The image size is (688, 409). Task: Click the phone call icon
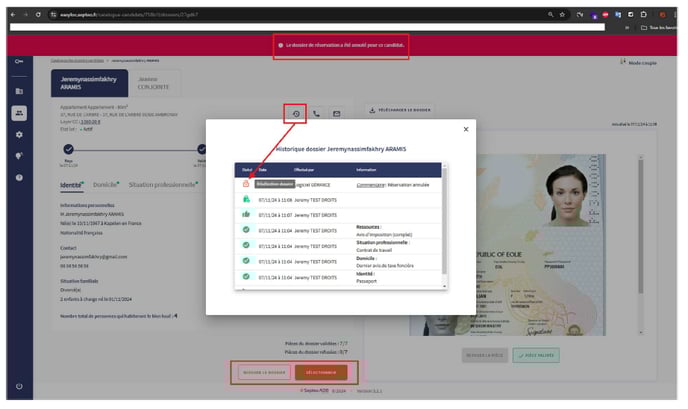pos(317,113)
